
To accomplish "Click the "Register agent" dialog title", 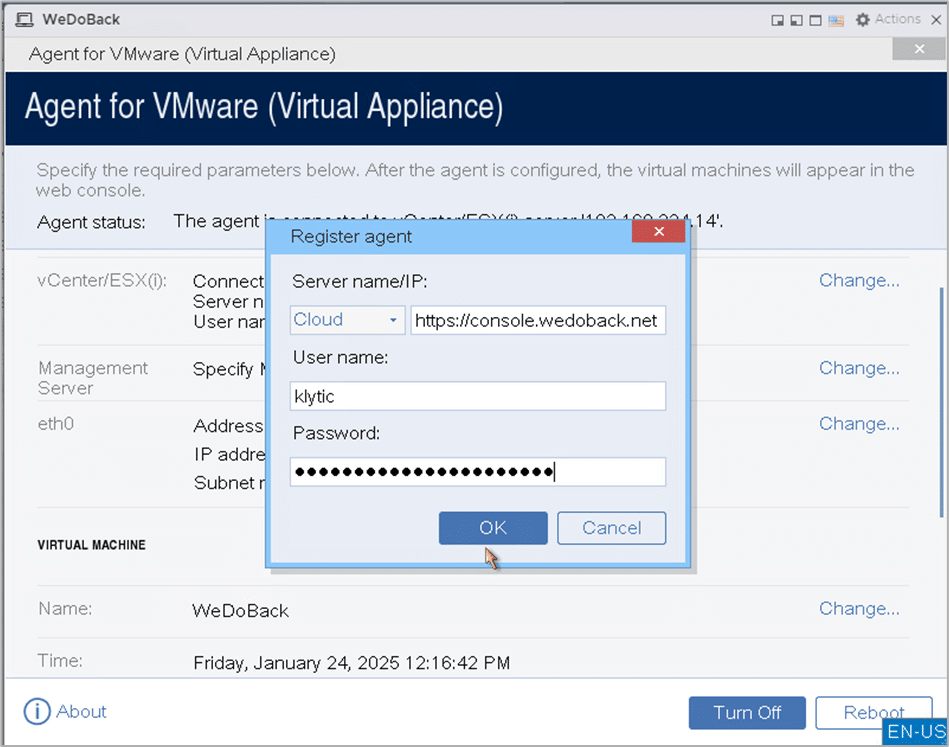I will tap(351, 236).
